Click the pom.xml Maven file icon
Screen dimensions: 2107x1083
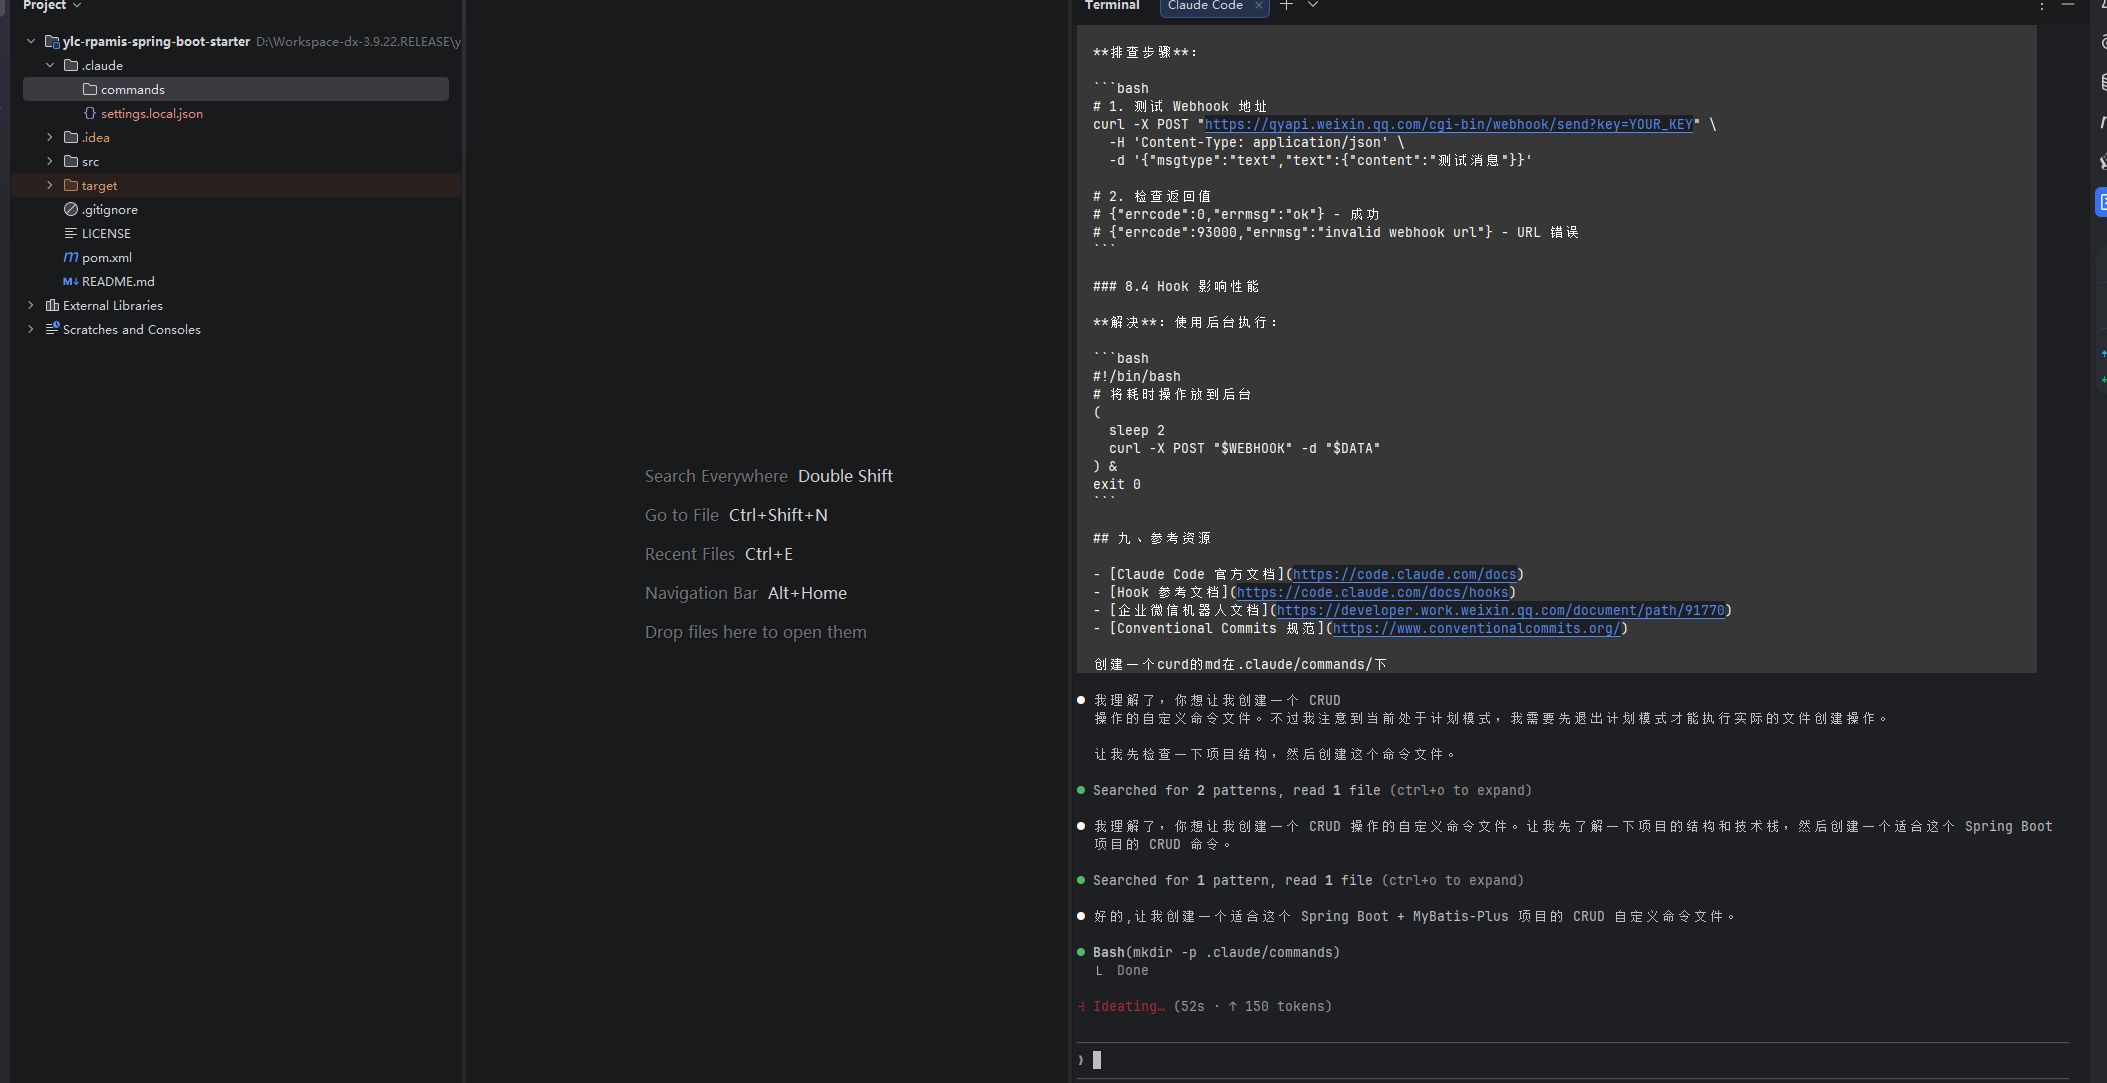(71, 257)
